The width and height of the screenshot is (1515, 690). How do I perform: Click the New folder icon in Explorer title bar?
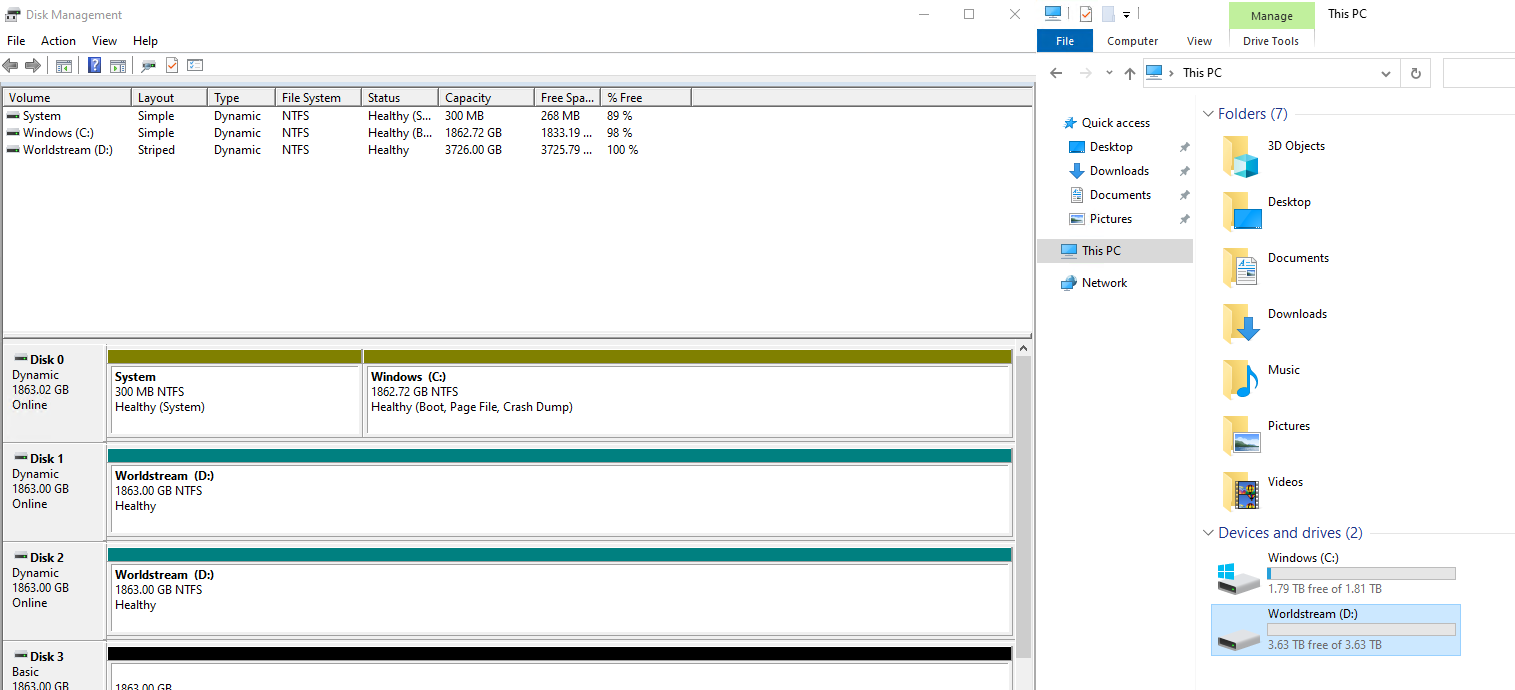coord(1108,14)
